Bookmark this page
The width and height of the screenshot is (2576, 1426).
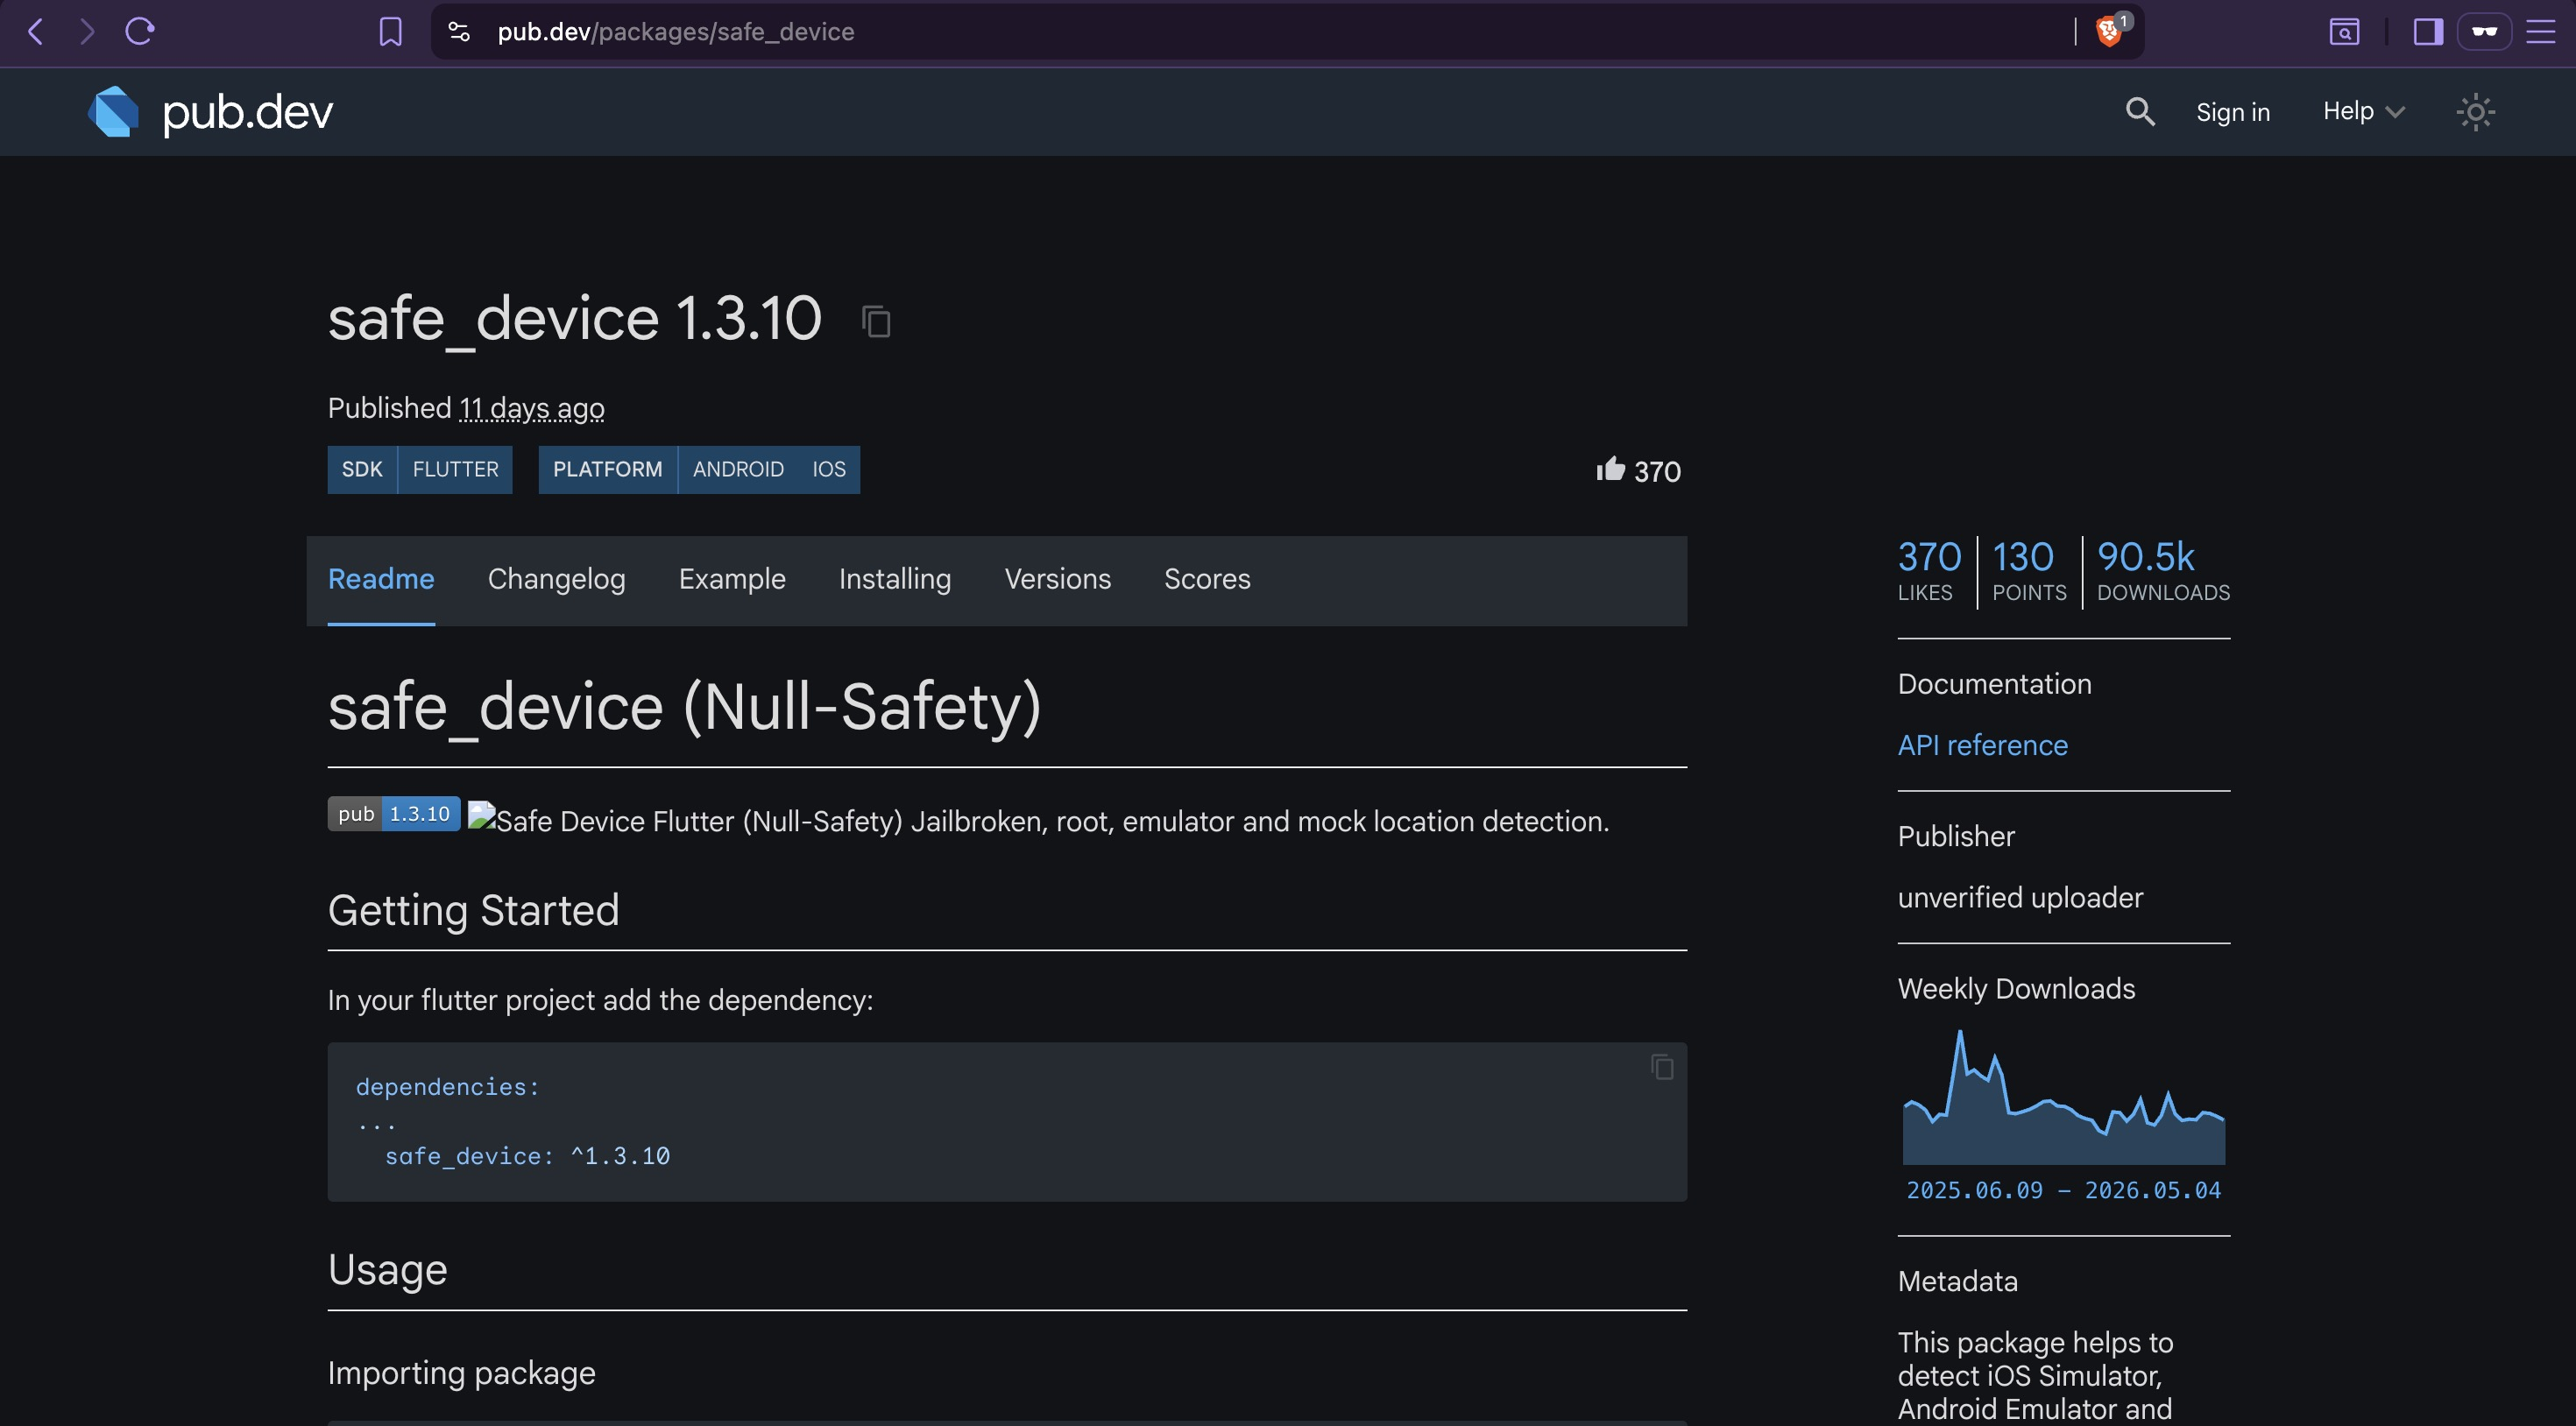tap(390, 32)
